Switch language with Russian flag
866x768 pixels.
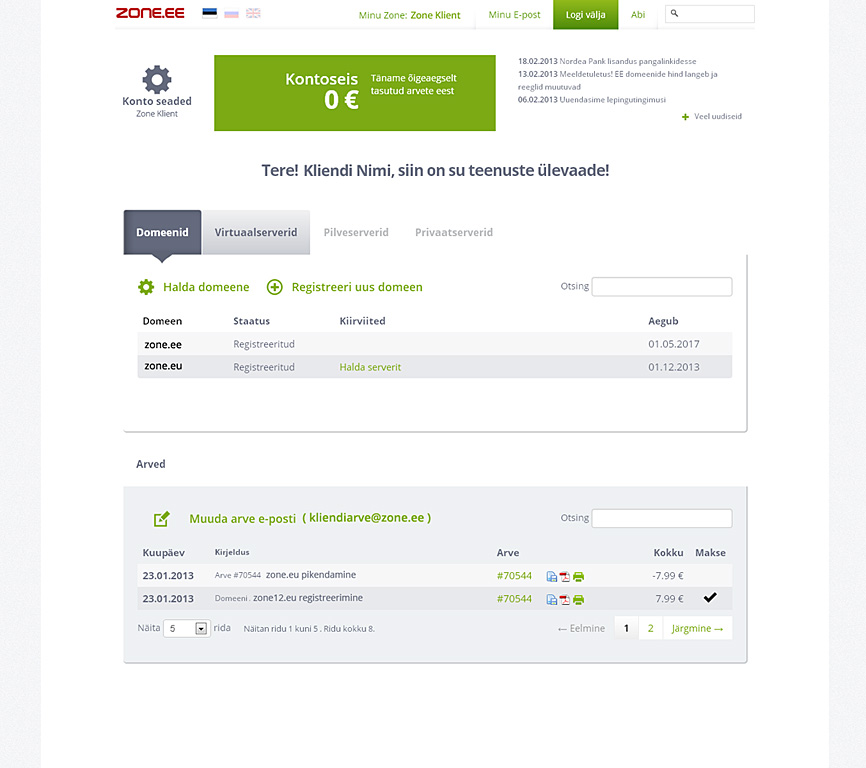click(x=231, y=13)
